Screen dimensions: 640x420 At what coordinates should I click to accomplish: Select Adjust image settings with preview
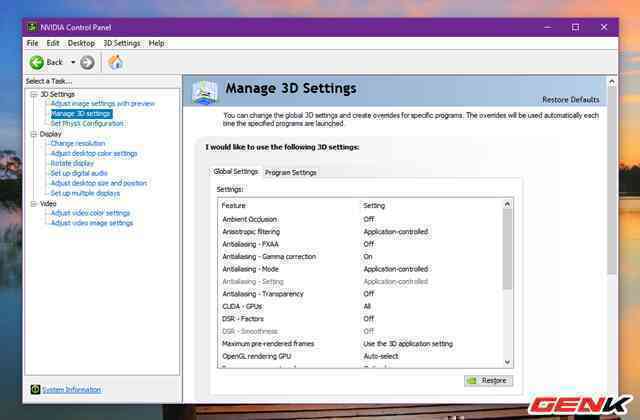coord(103,104)
